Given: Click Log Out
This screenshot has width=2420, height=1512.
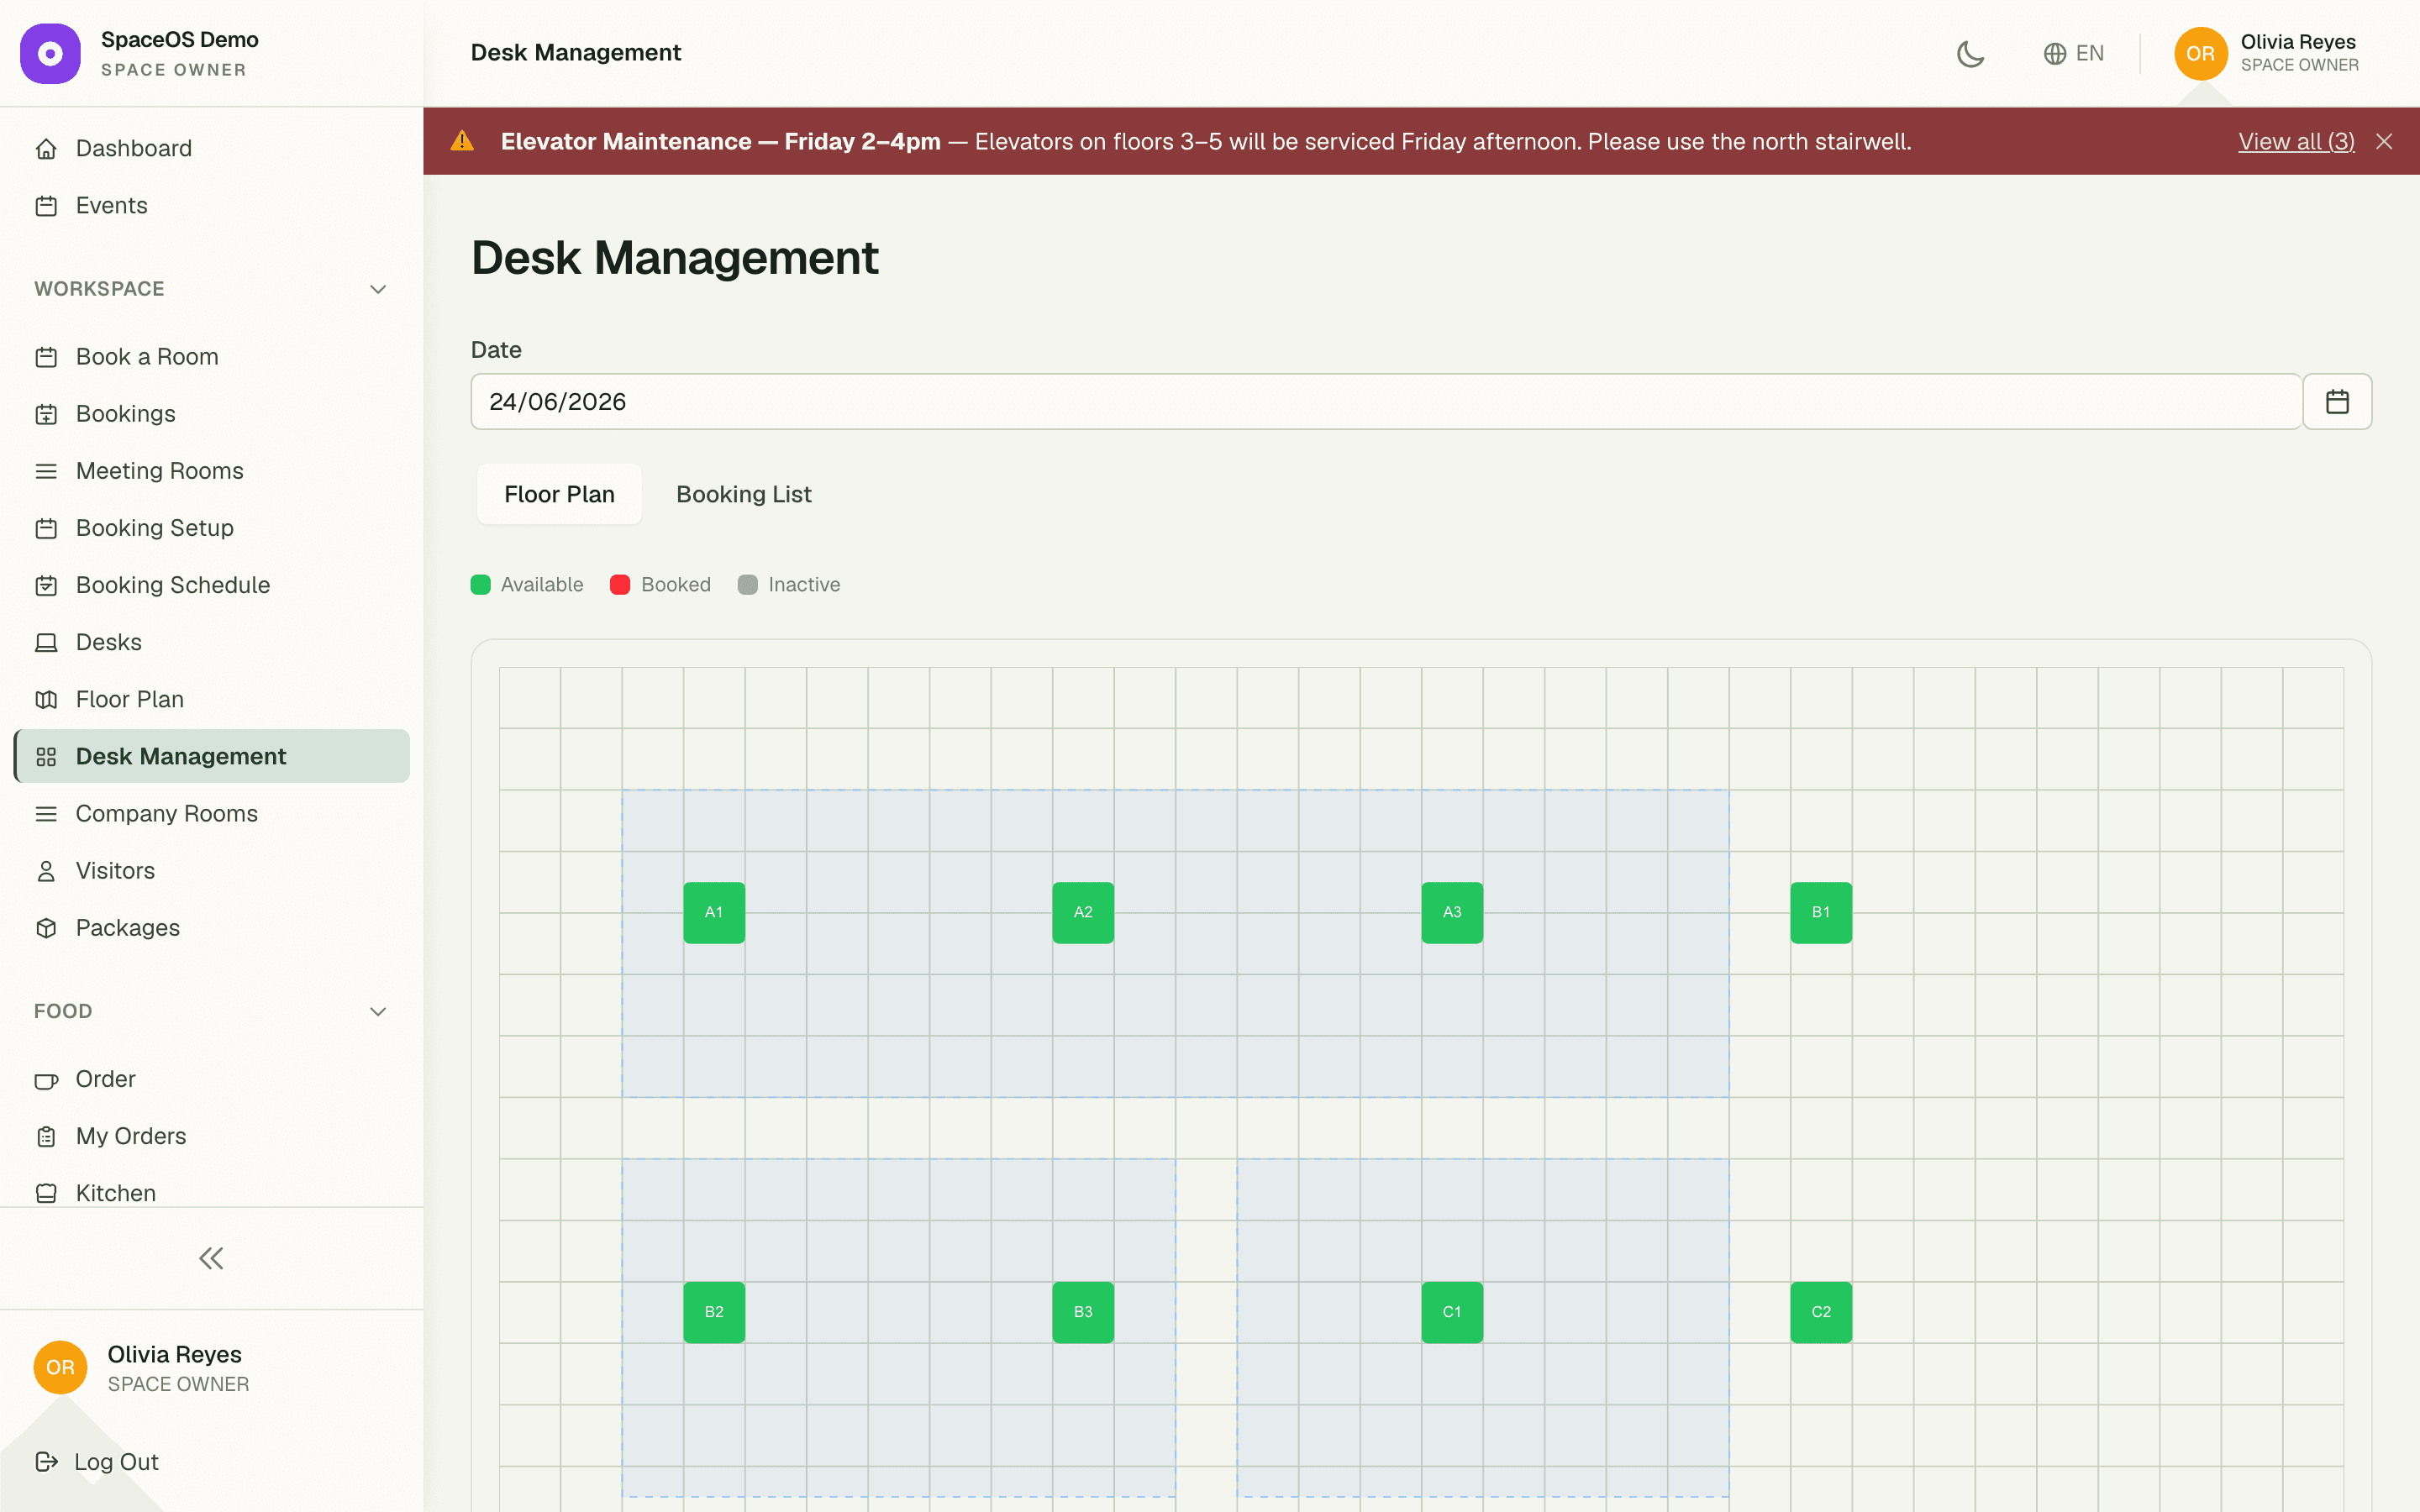Looking at the screenshot, I should click(98, 1462).
